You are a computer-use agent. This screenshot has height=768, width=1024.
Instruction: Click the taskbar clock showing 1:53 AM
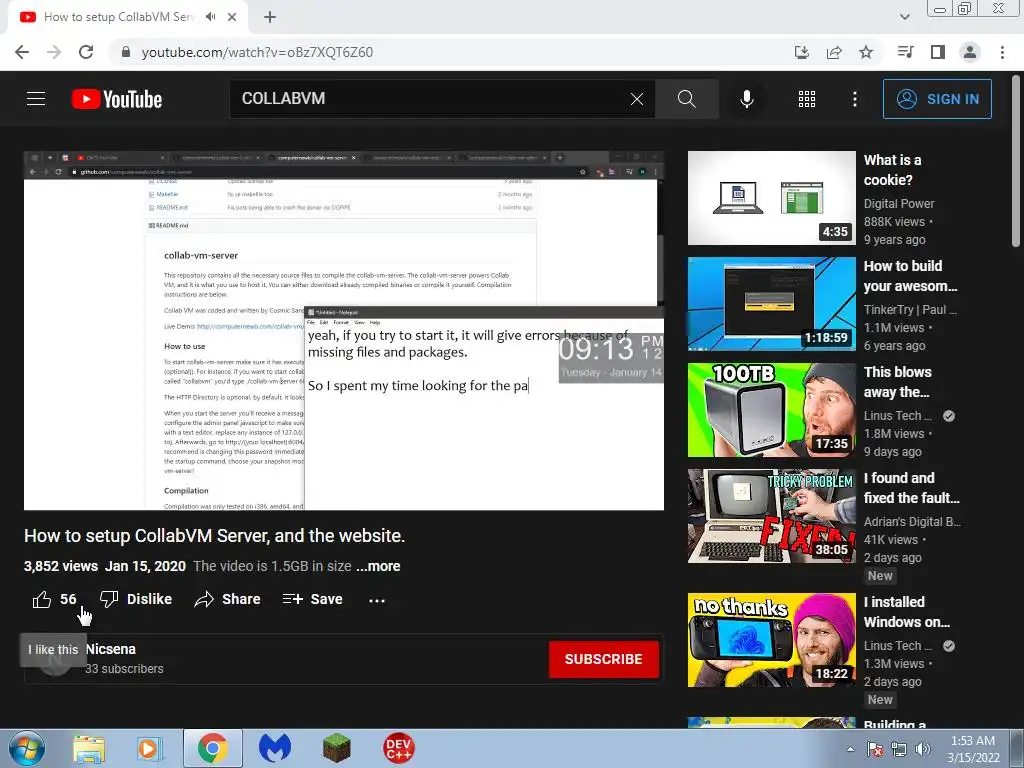click(973, 749)
